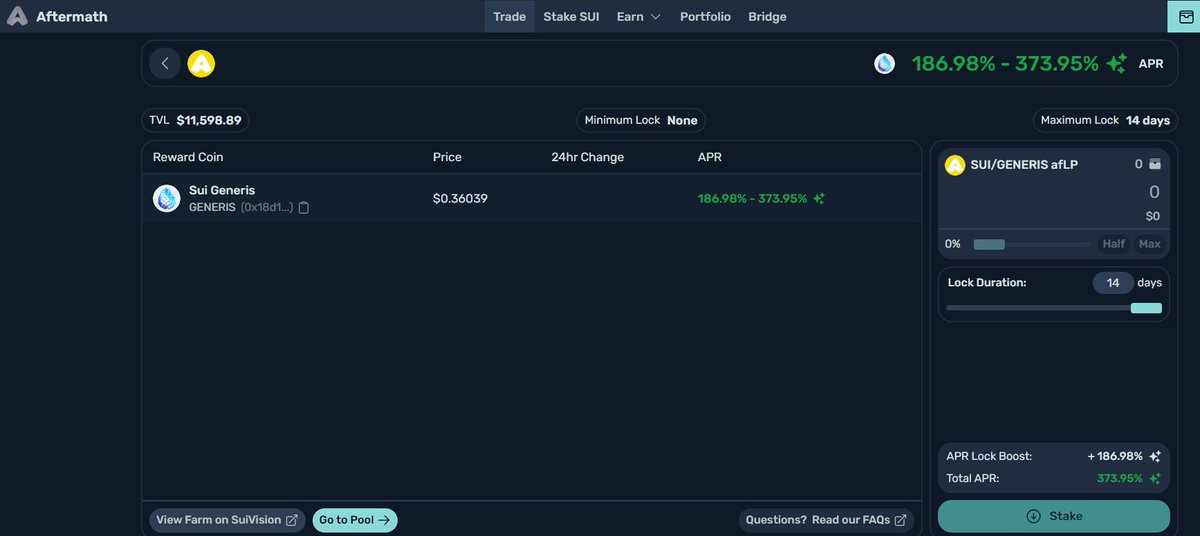Click the stake amount percentage slider
The height and width of the screenshot is (536, 1200).
(1032, 244)
